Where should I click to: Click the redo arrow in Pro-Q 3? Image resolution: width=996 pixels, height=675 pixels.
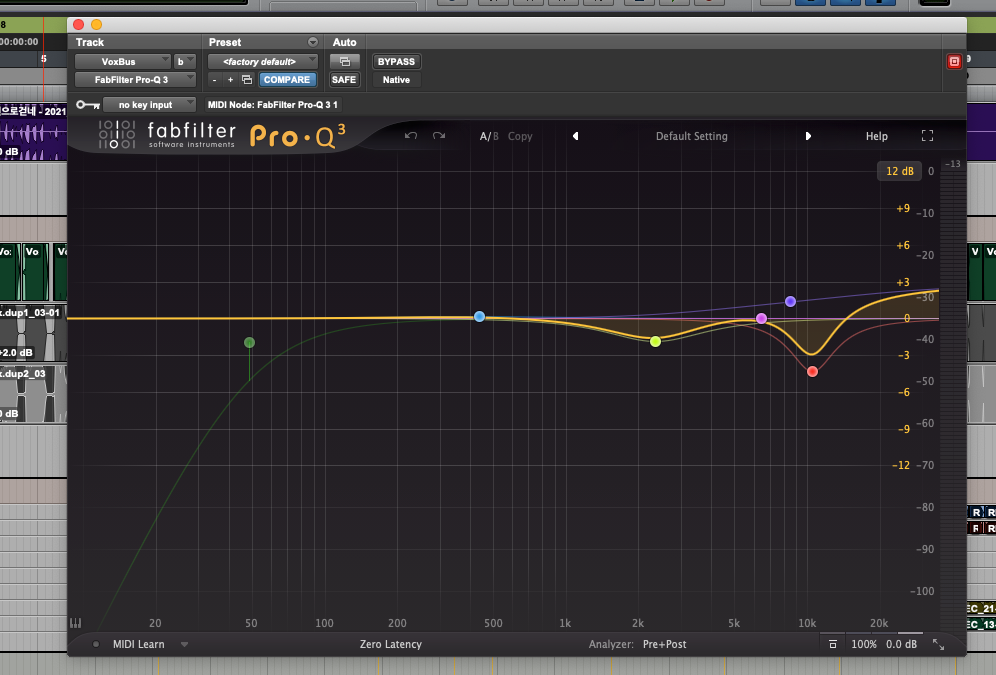click(x=439, y=136)
